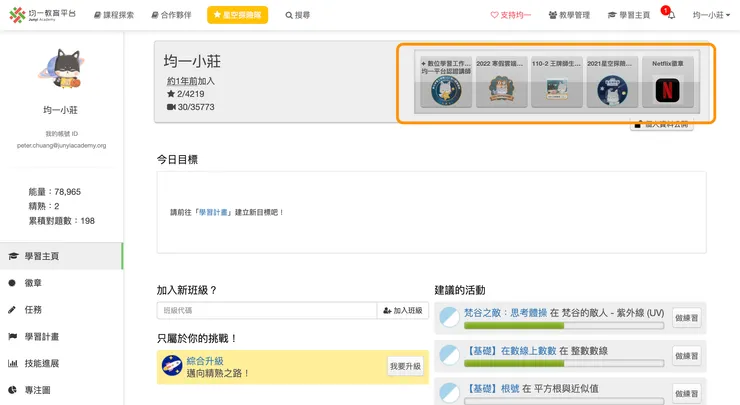This screenshot has height=405, width=740.
Task: Select the Netflix徽章 badge
Action: point(668,82)
